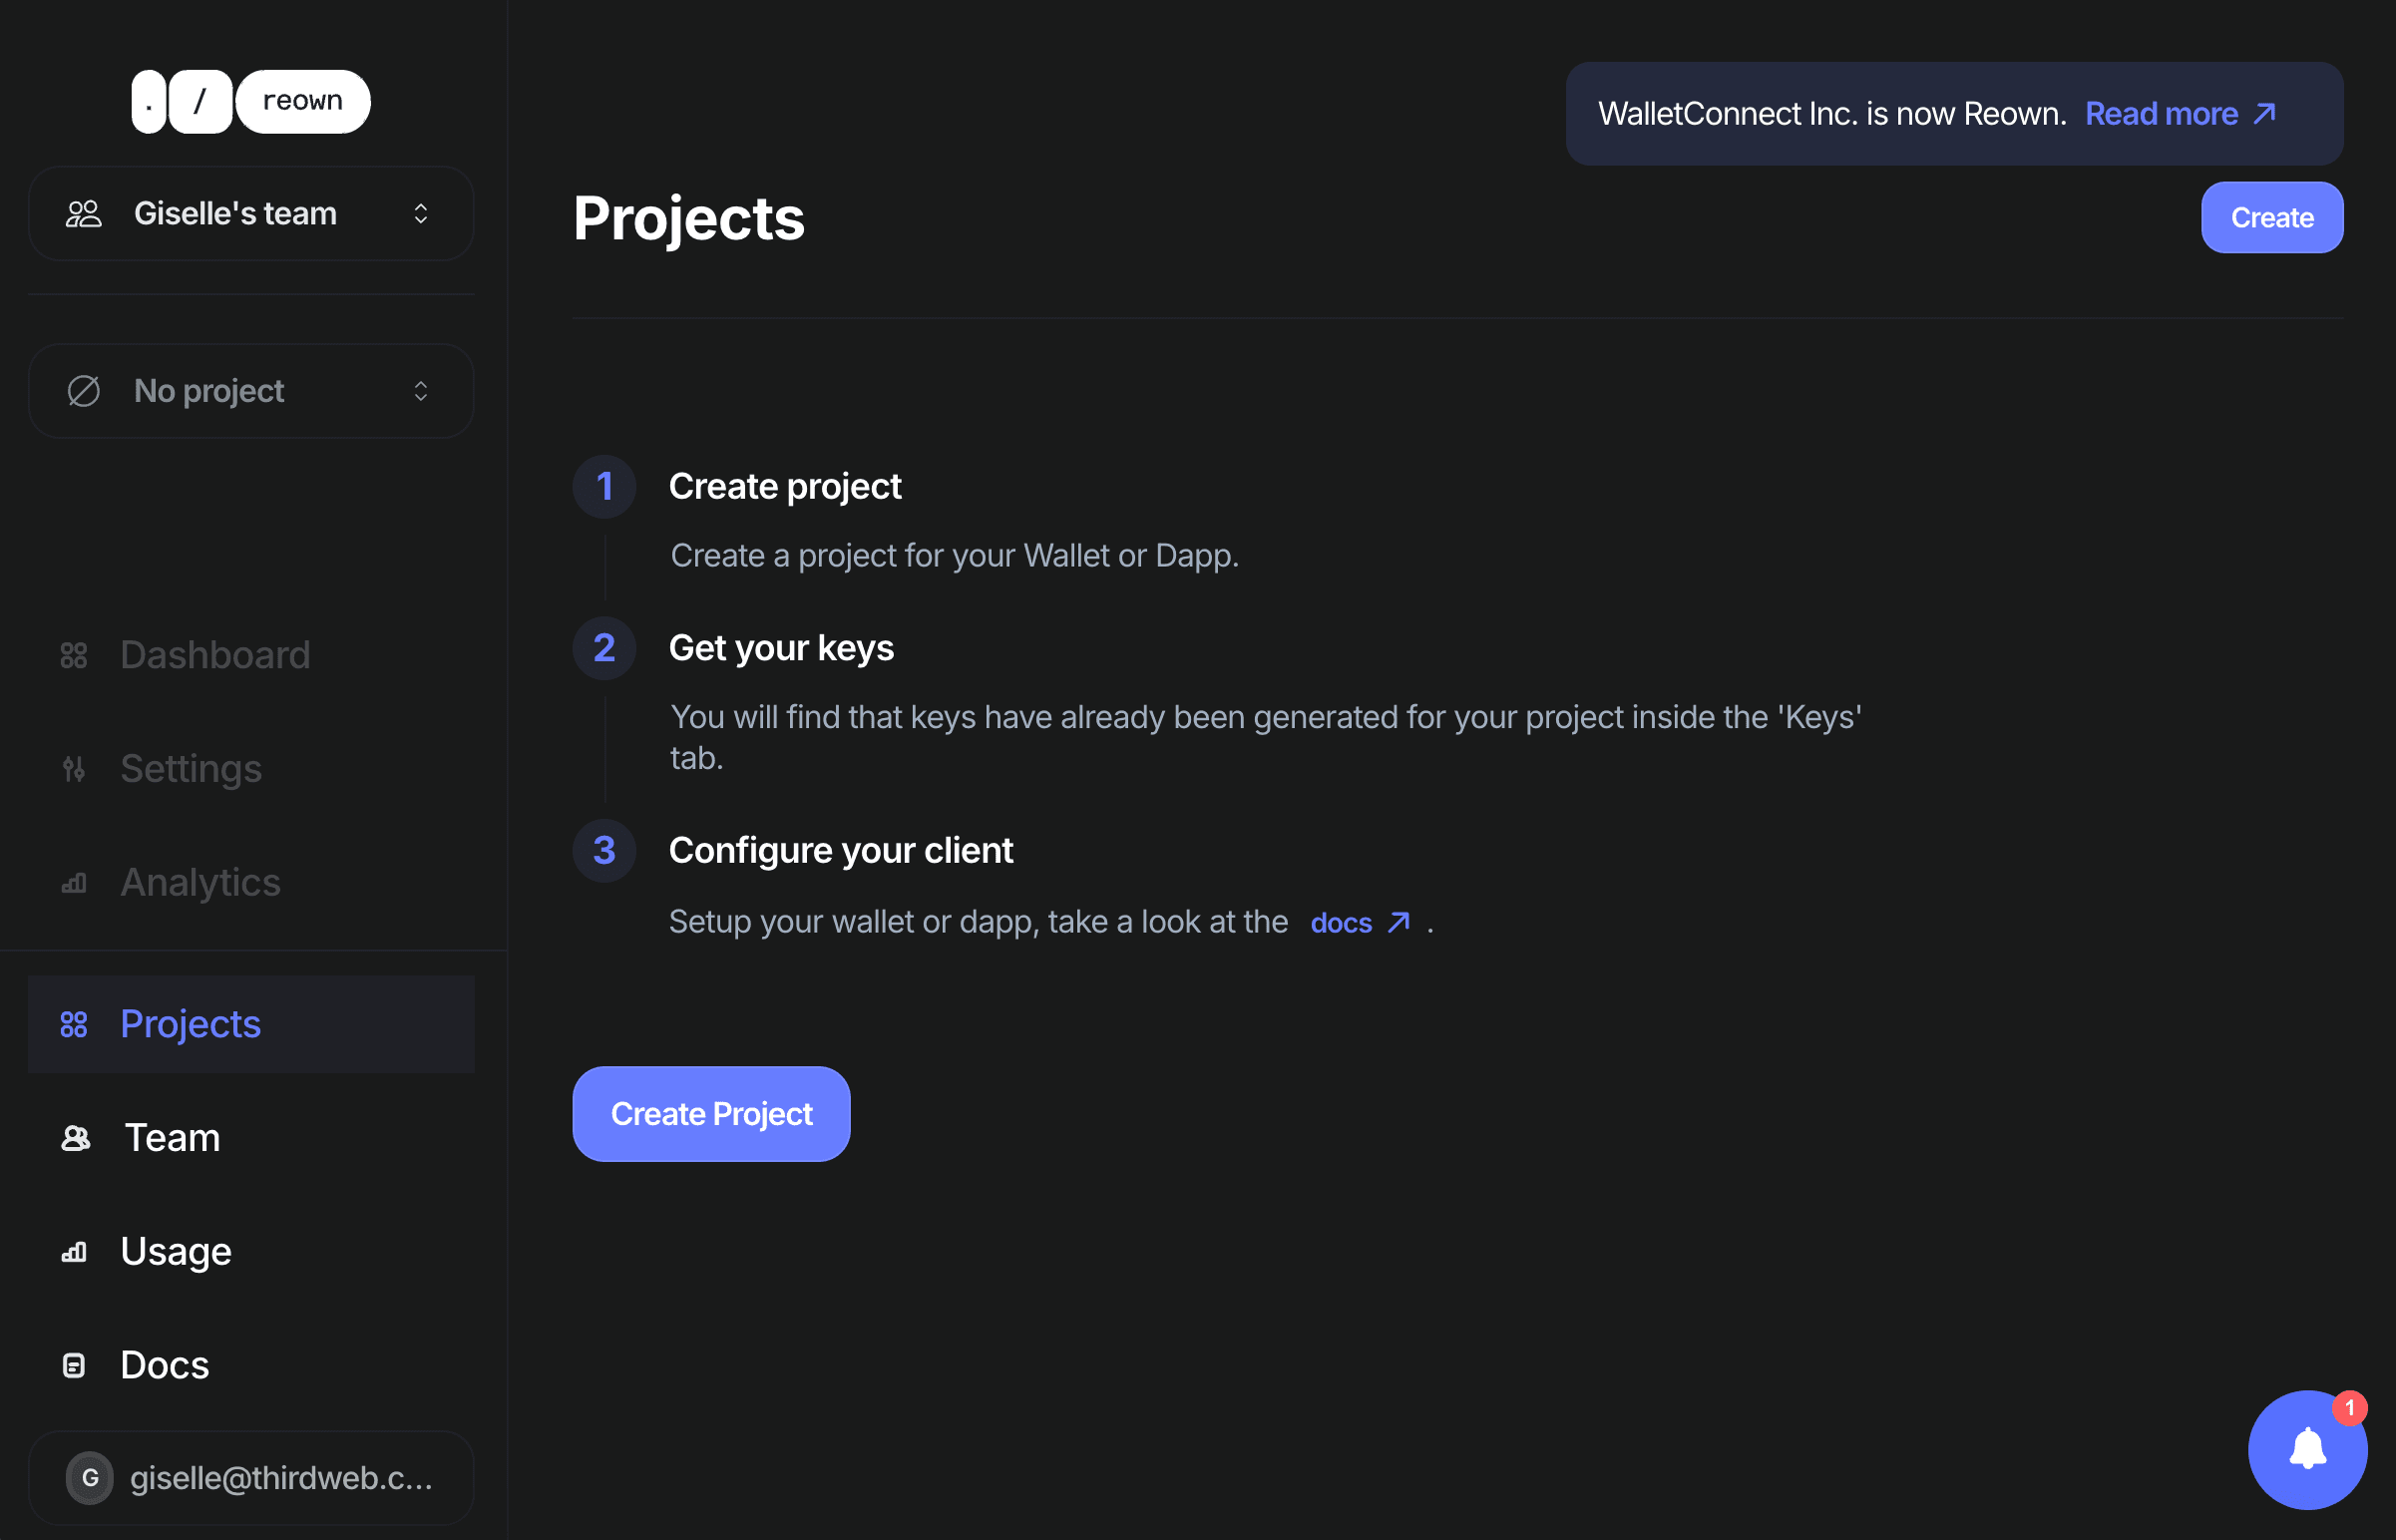
Task: Click the Team people icon
Action: [76, 1138]
